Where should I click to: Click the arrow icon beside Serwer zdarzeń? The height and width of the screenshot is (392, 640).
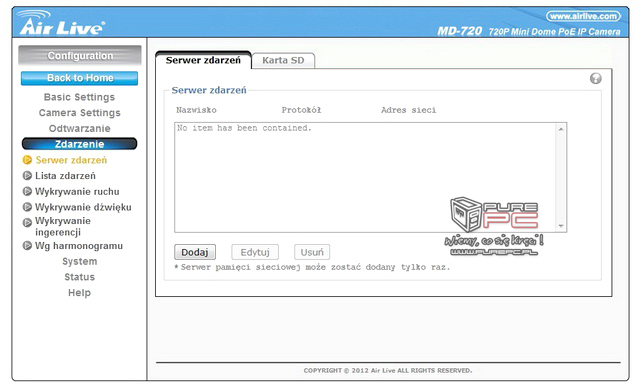pyautogui.click(x=27, y=160)
